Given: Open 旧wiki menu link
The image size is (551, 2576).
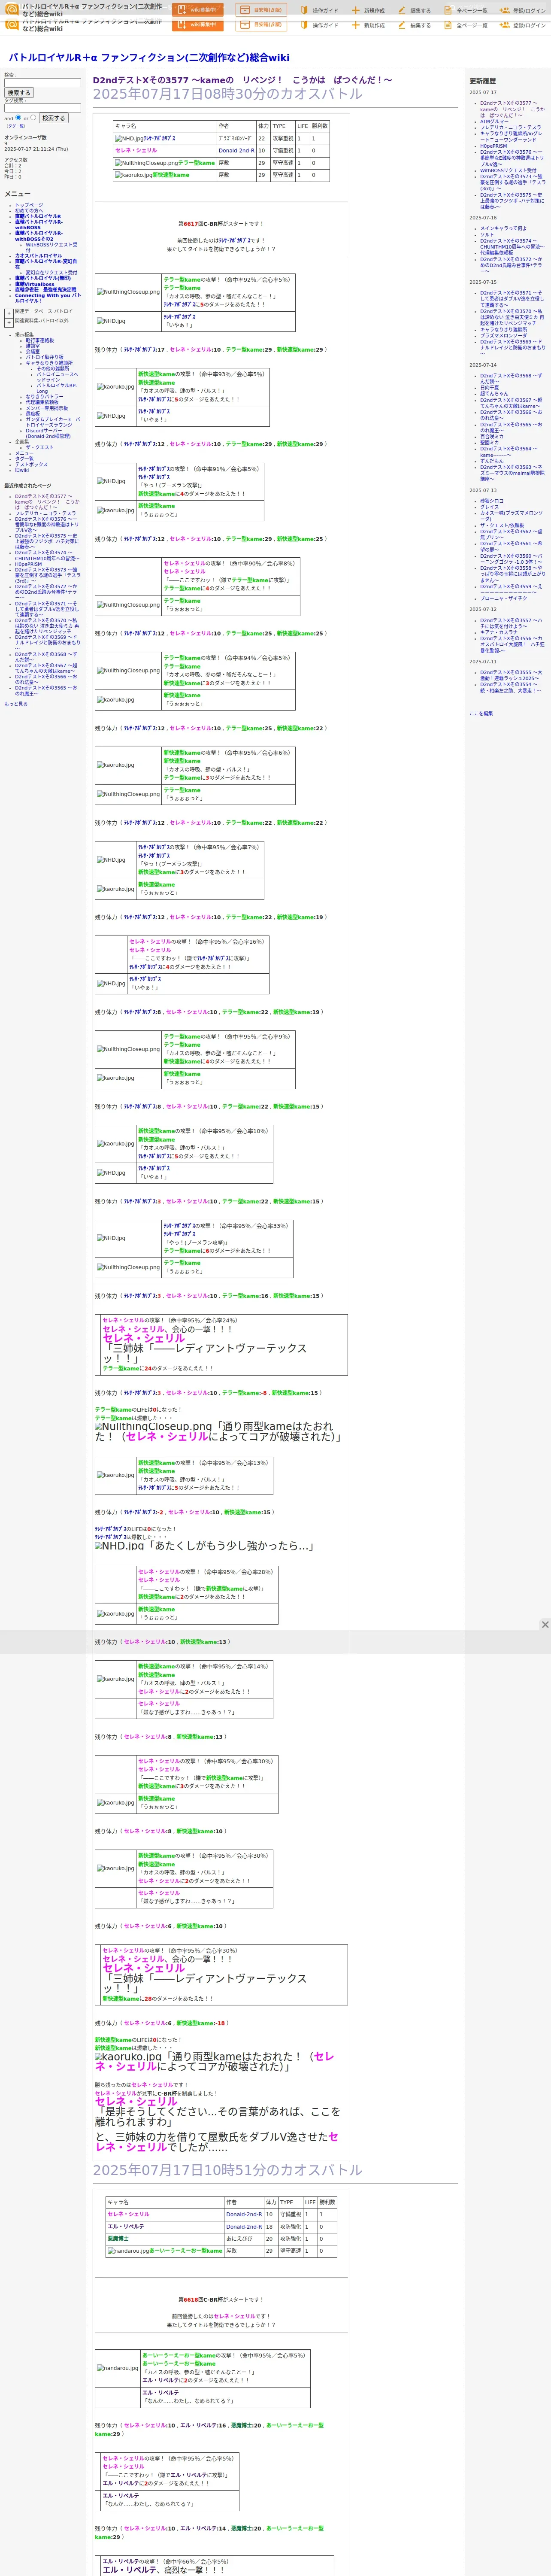Looking at the screenshot, I should [x=22, y=470].
